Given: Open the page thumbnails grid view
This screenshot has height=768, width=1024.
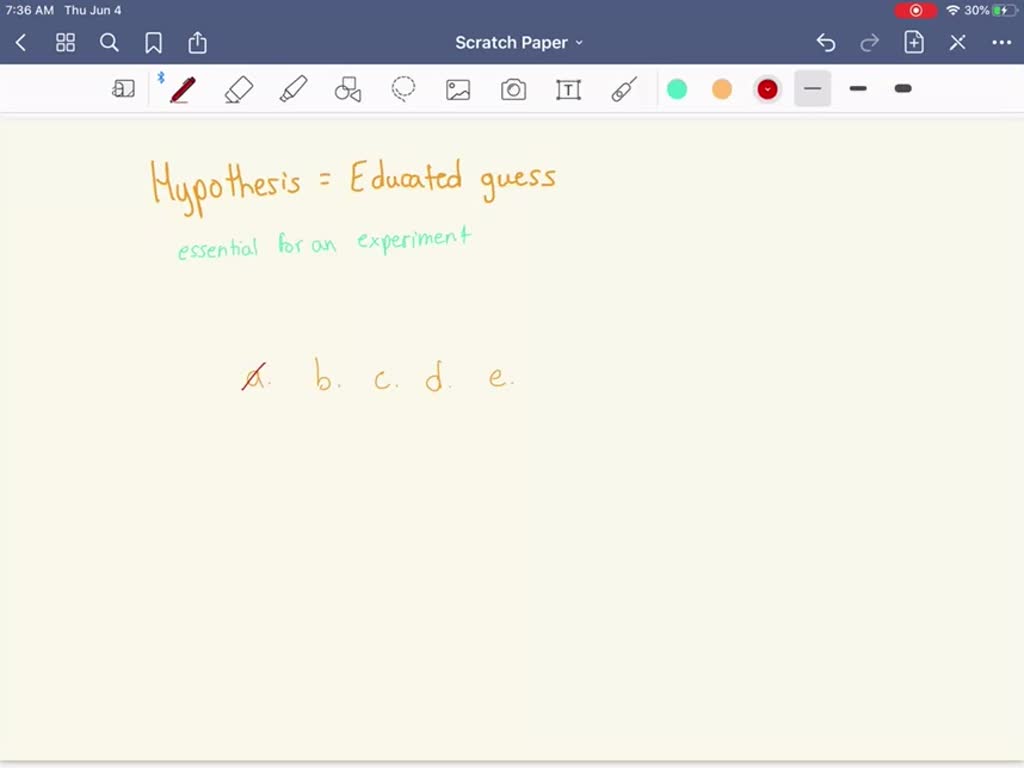Looking at the screenshot, I should pyautogui.click(x=65, y=42).
